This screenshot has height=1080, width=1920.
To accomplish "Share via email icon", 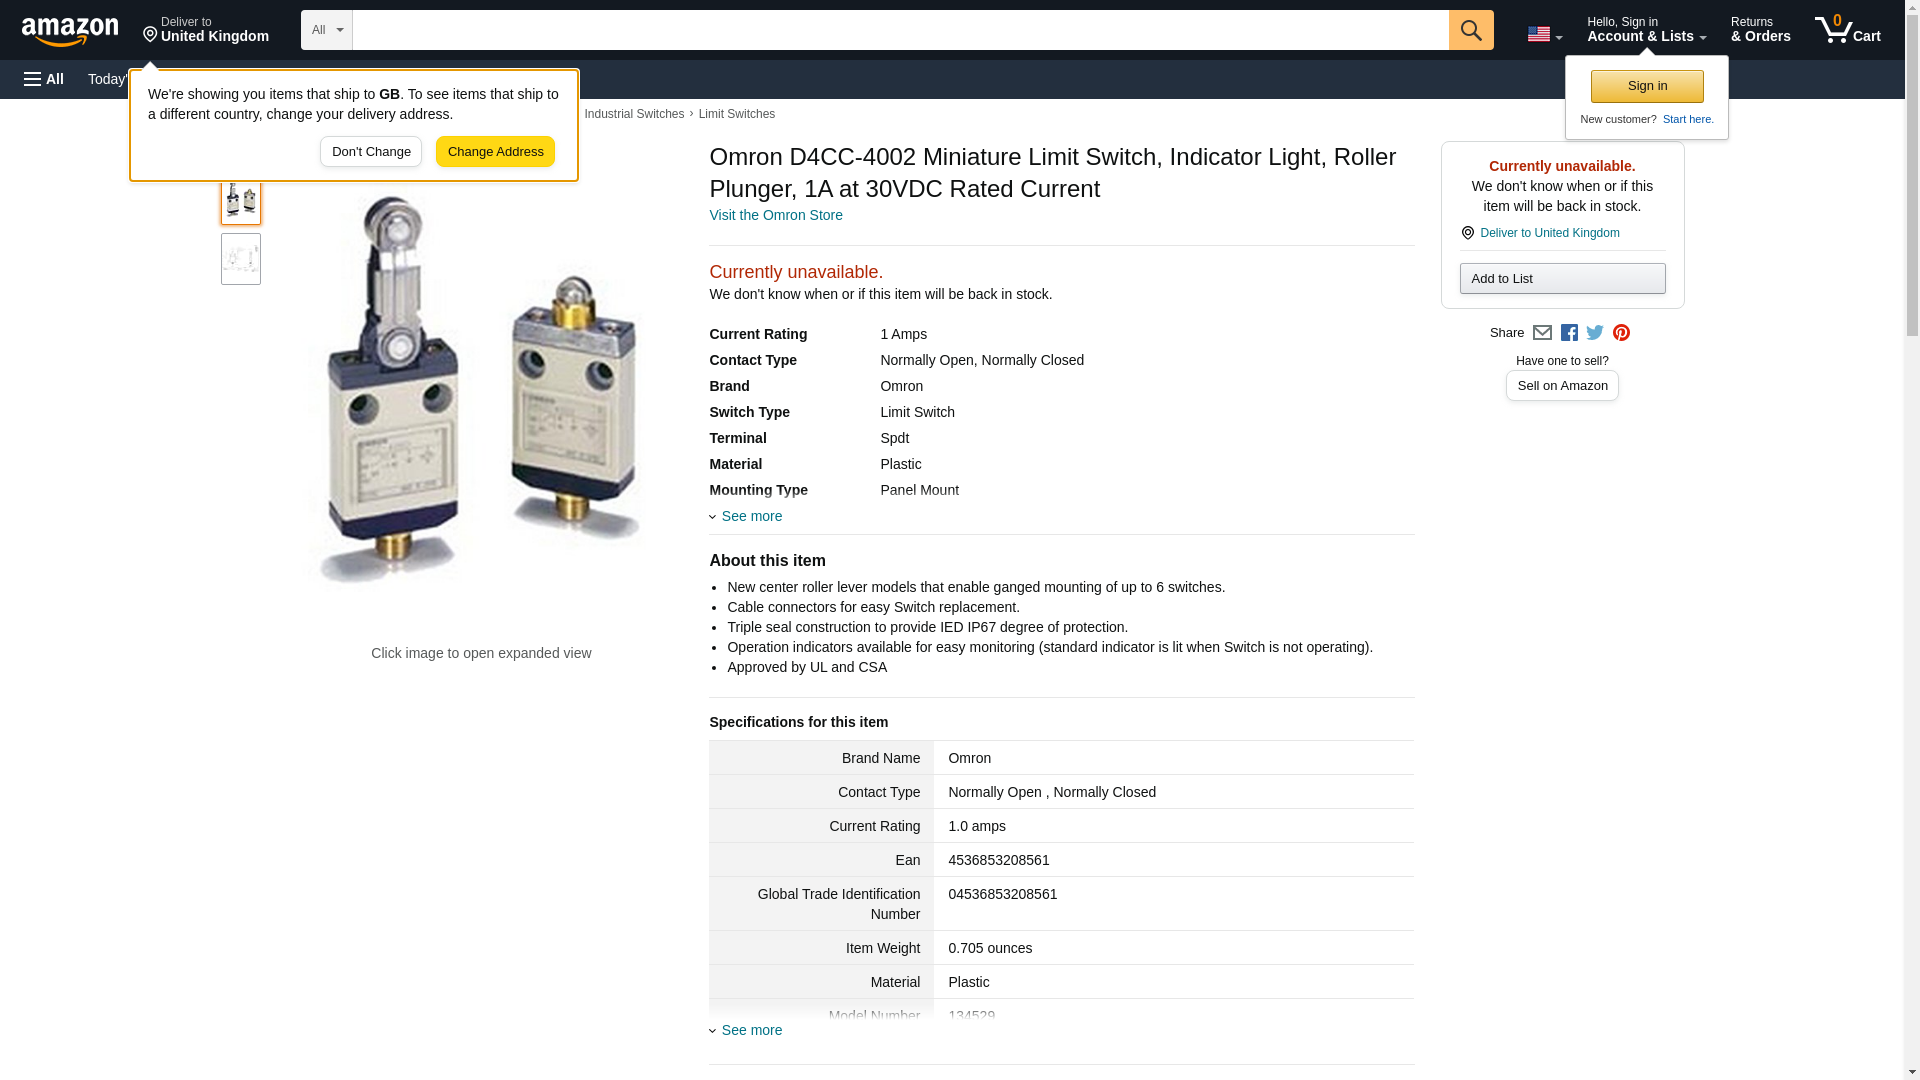I will point(1542,333).
